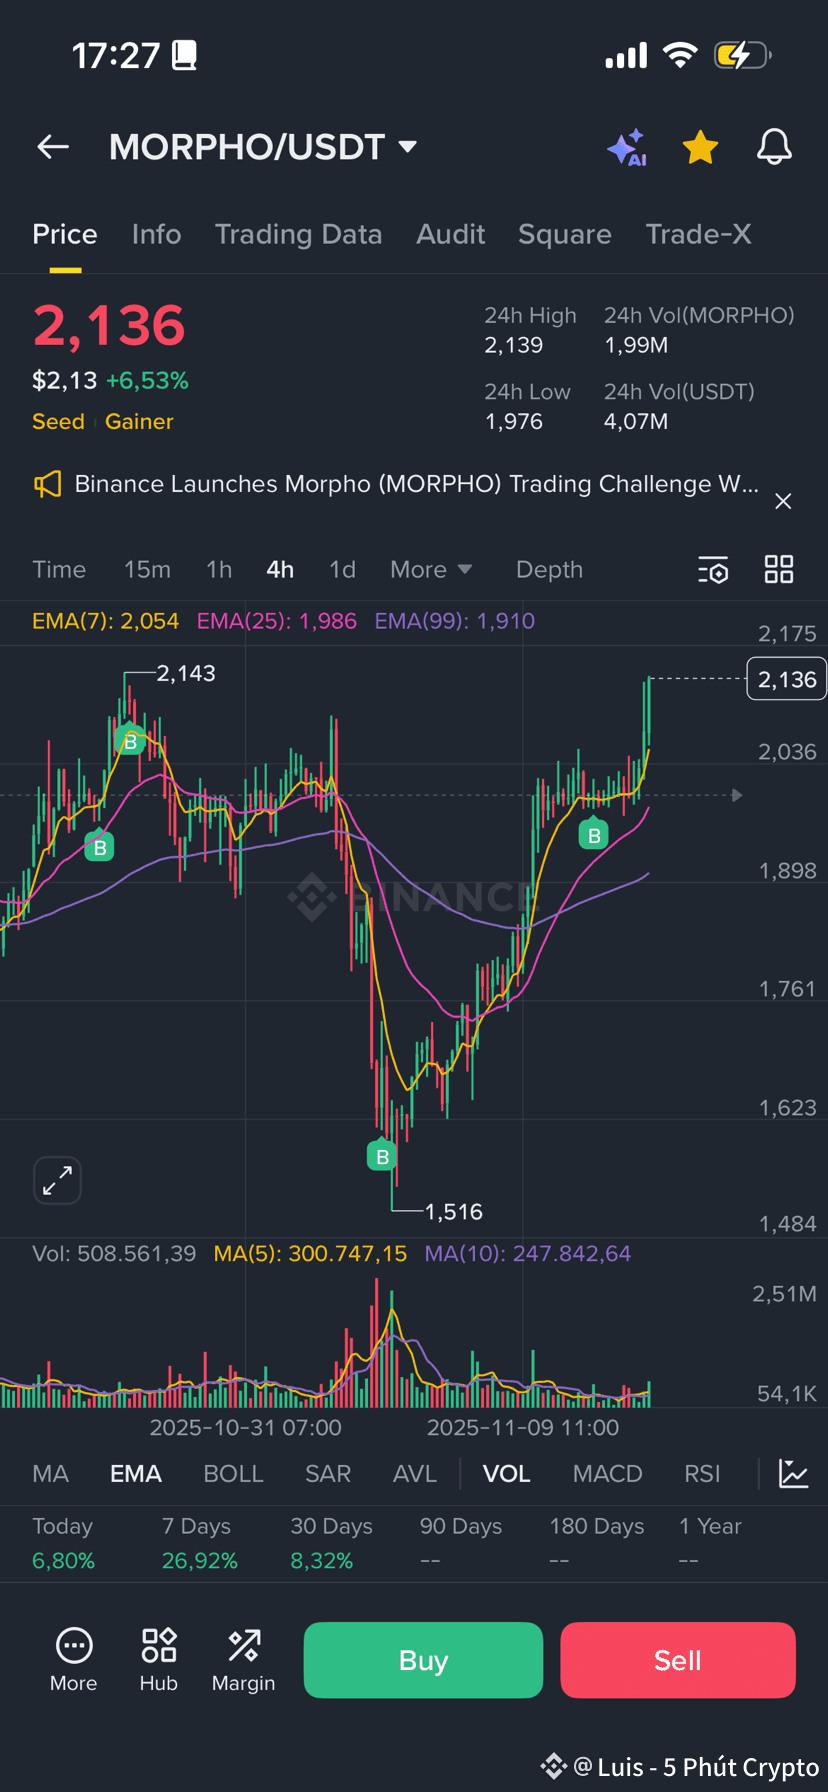This screenshot has height=1792, width=828.
Task: Select the 4h interval
Action: 280,570
